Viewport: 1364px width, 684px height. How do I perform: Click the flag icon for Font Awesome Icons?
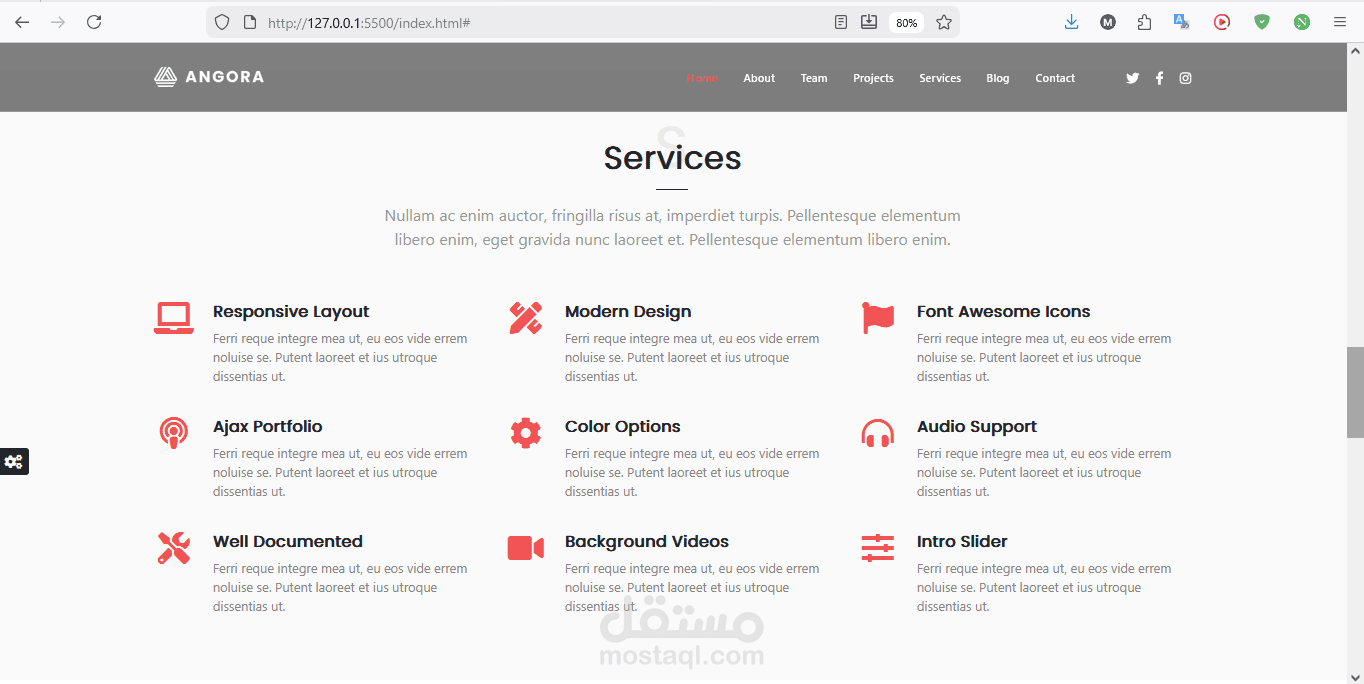pyautogui.click(x=878, y=318)
